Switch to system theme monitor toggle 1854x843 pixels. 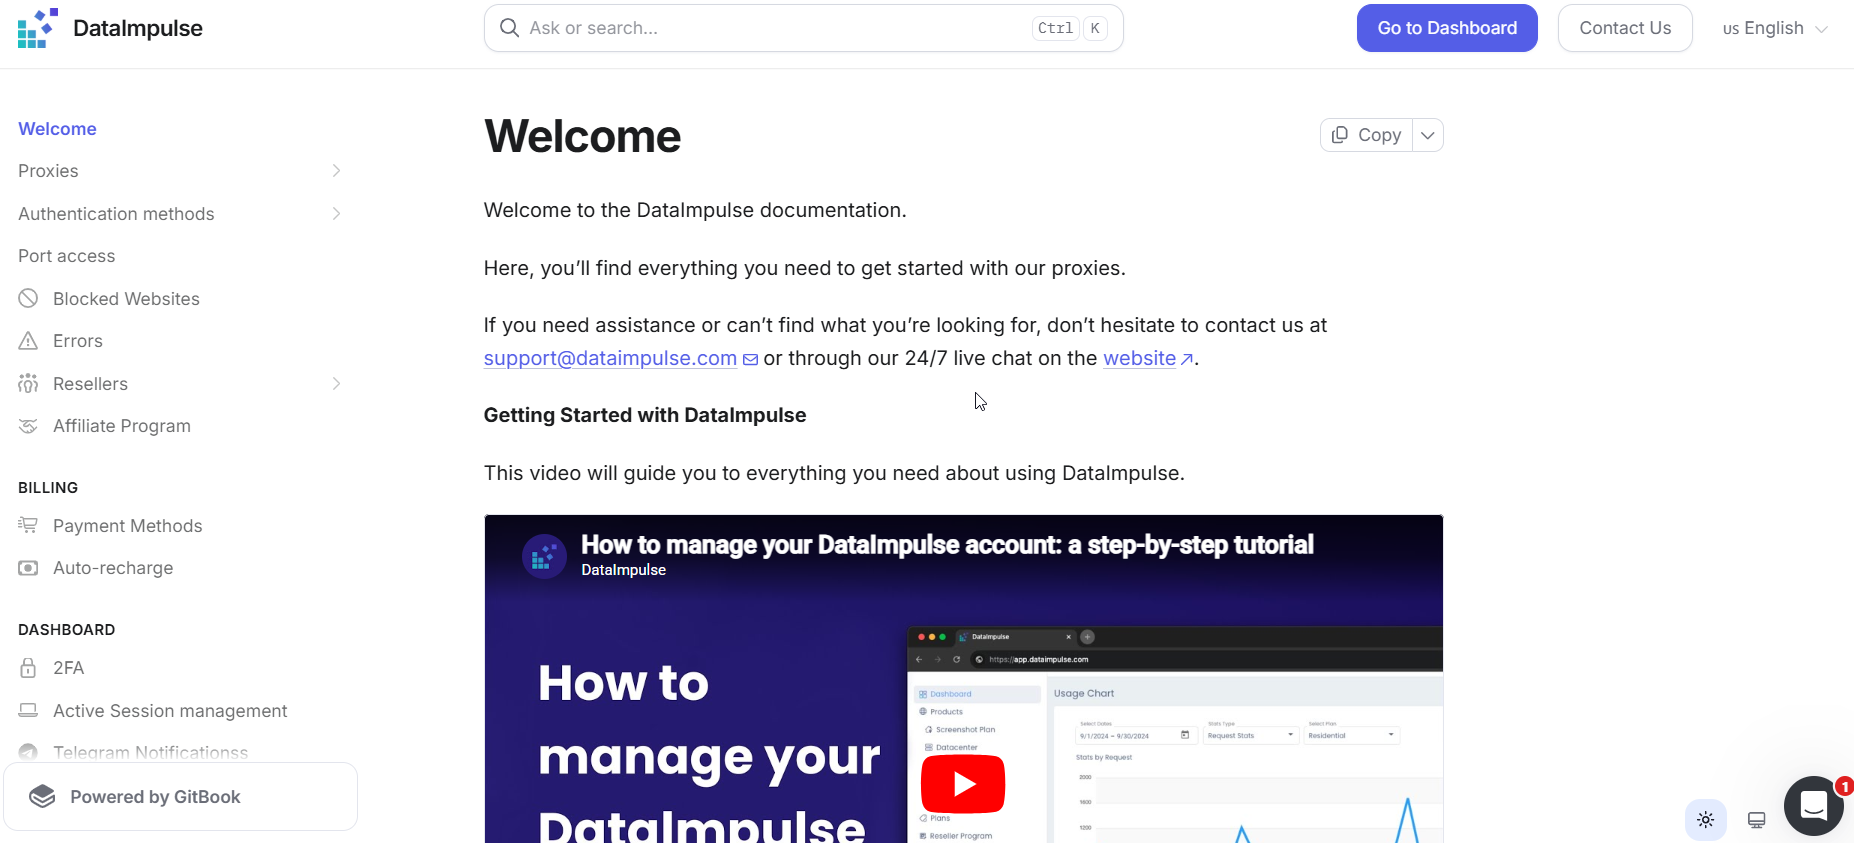click(x=1756, y=820)
